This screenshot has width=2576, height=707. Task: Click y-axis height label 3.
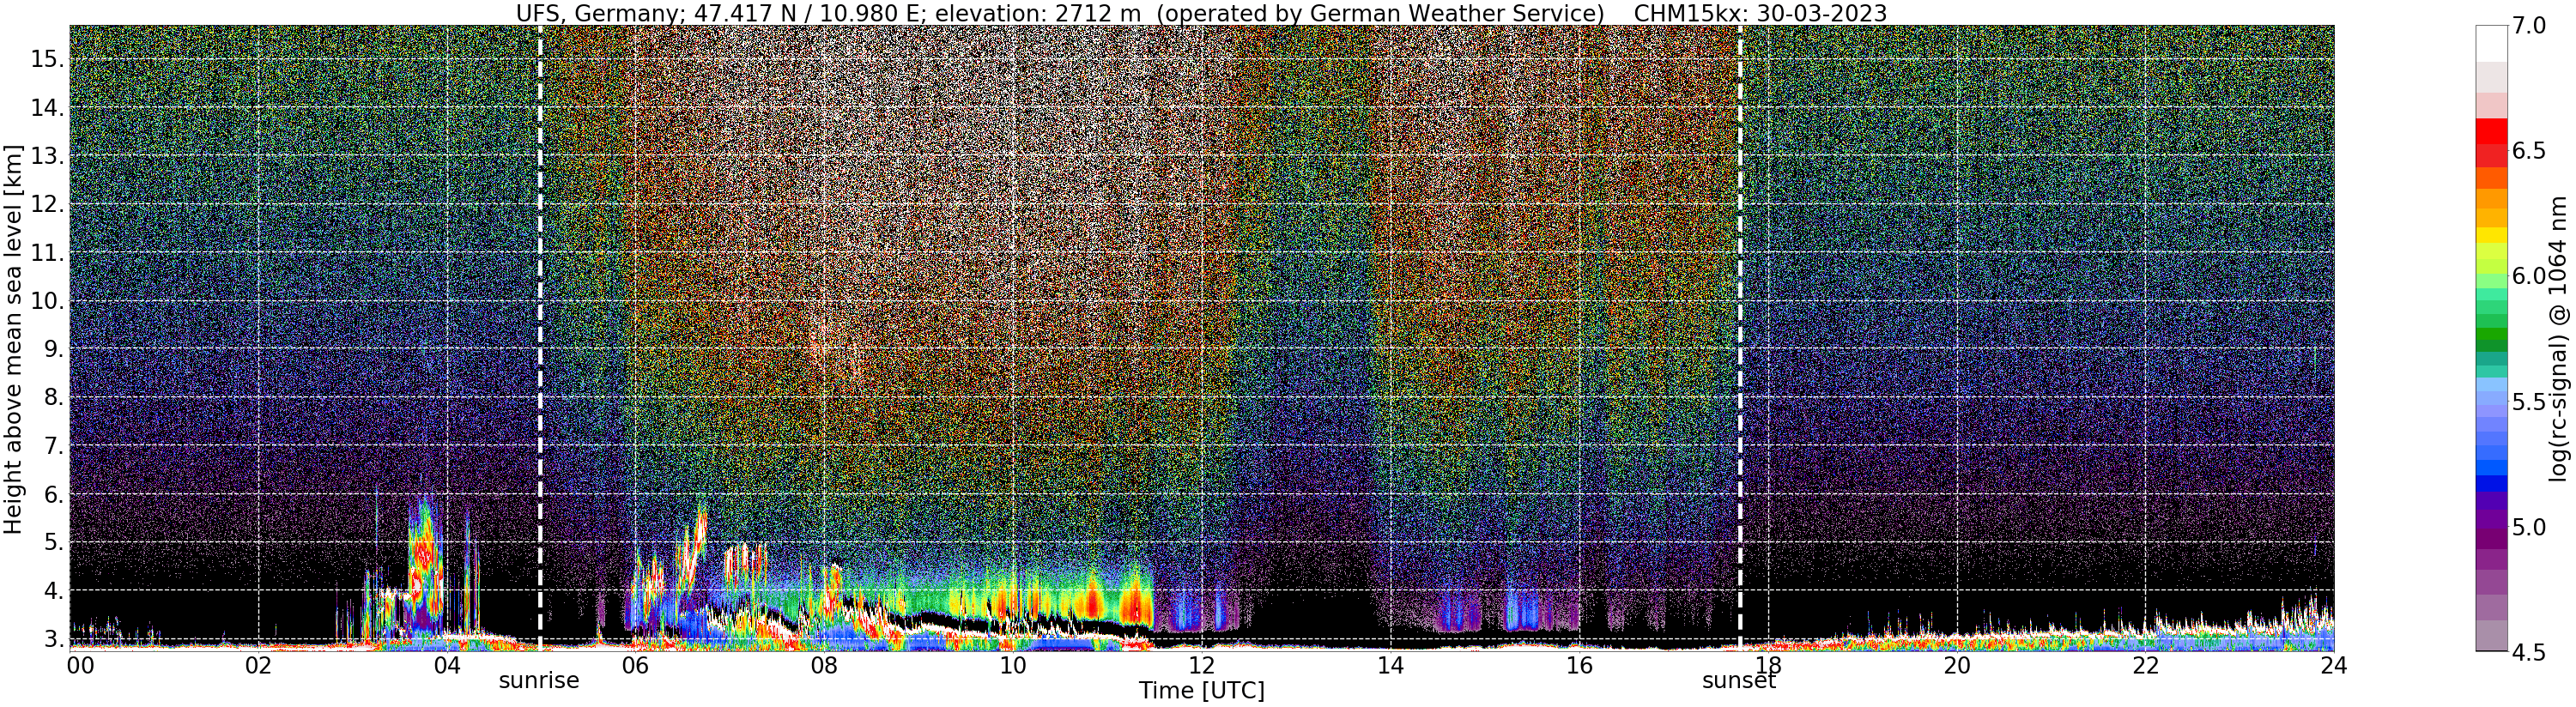coord(52,639)
